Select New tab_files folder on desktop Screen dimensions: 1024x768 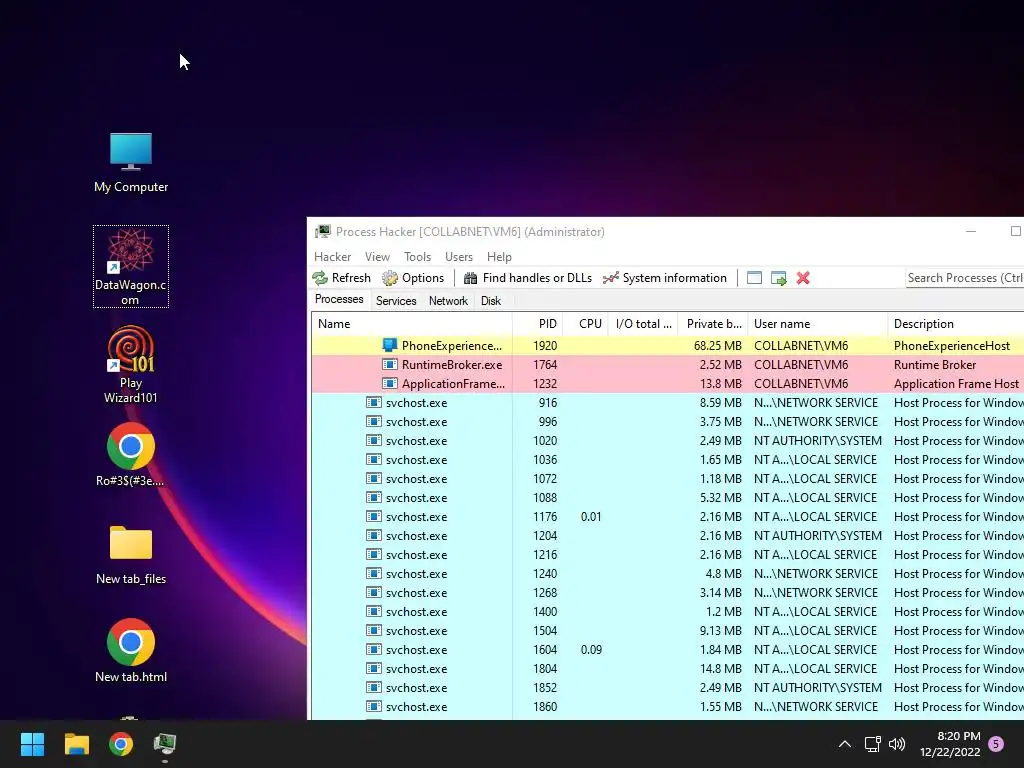coord(131,555)
